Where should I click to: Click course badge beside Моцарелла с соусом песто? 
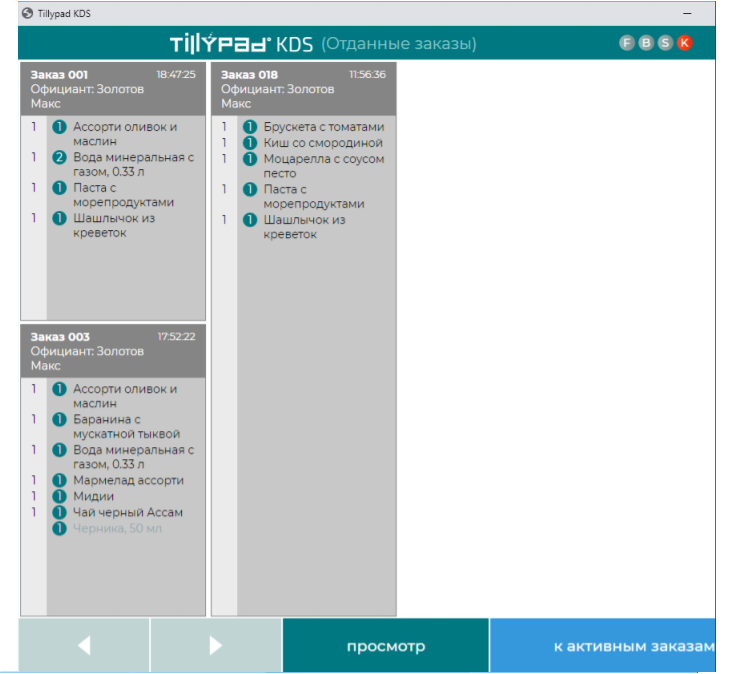[x=250, y=159]
